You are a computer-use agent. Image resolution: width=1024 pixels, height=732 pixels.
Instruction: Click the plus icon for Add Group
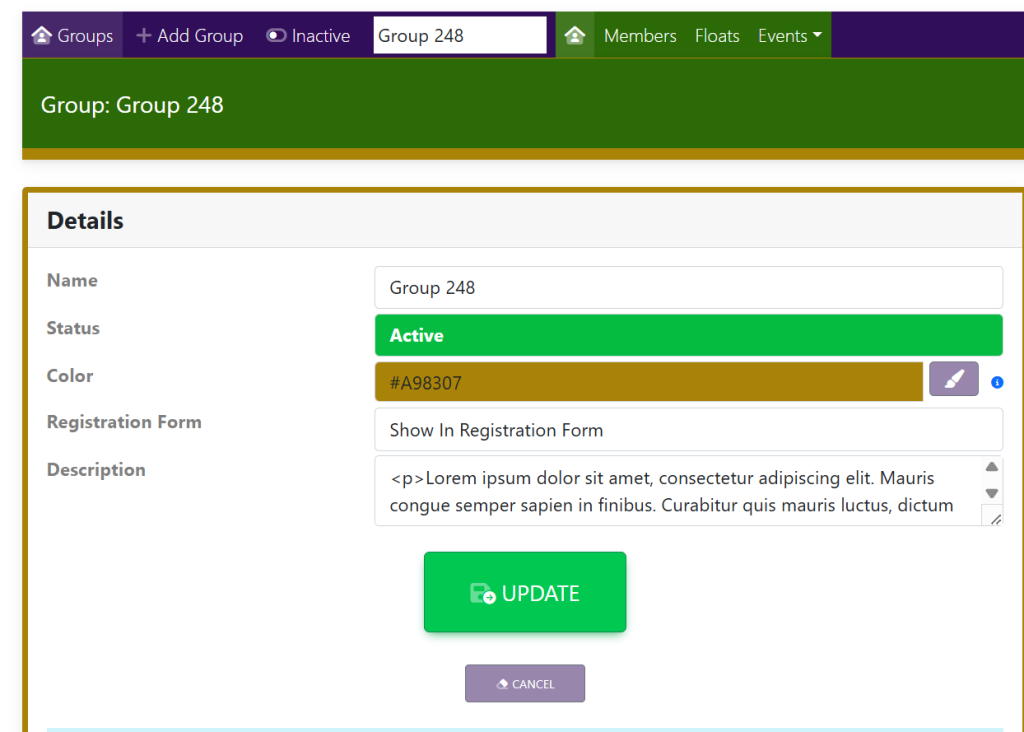click(144, 36)
